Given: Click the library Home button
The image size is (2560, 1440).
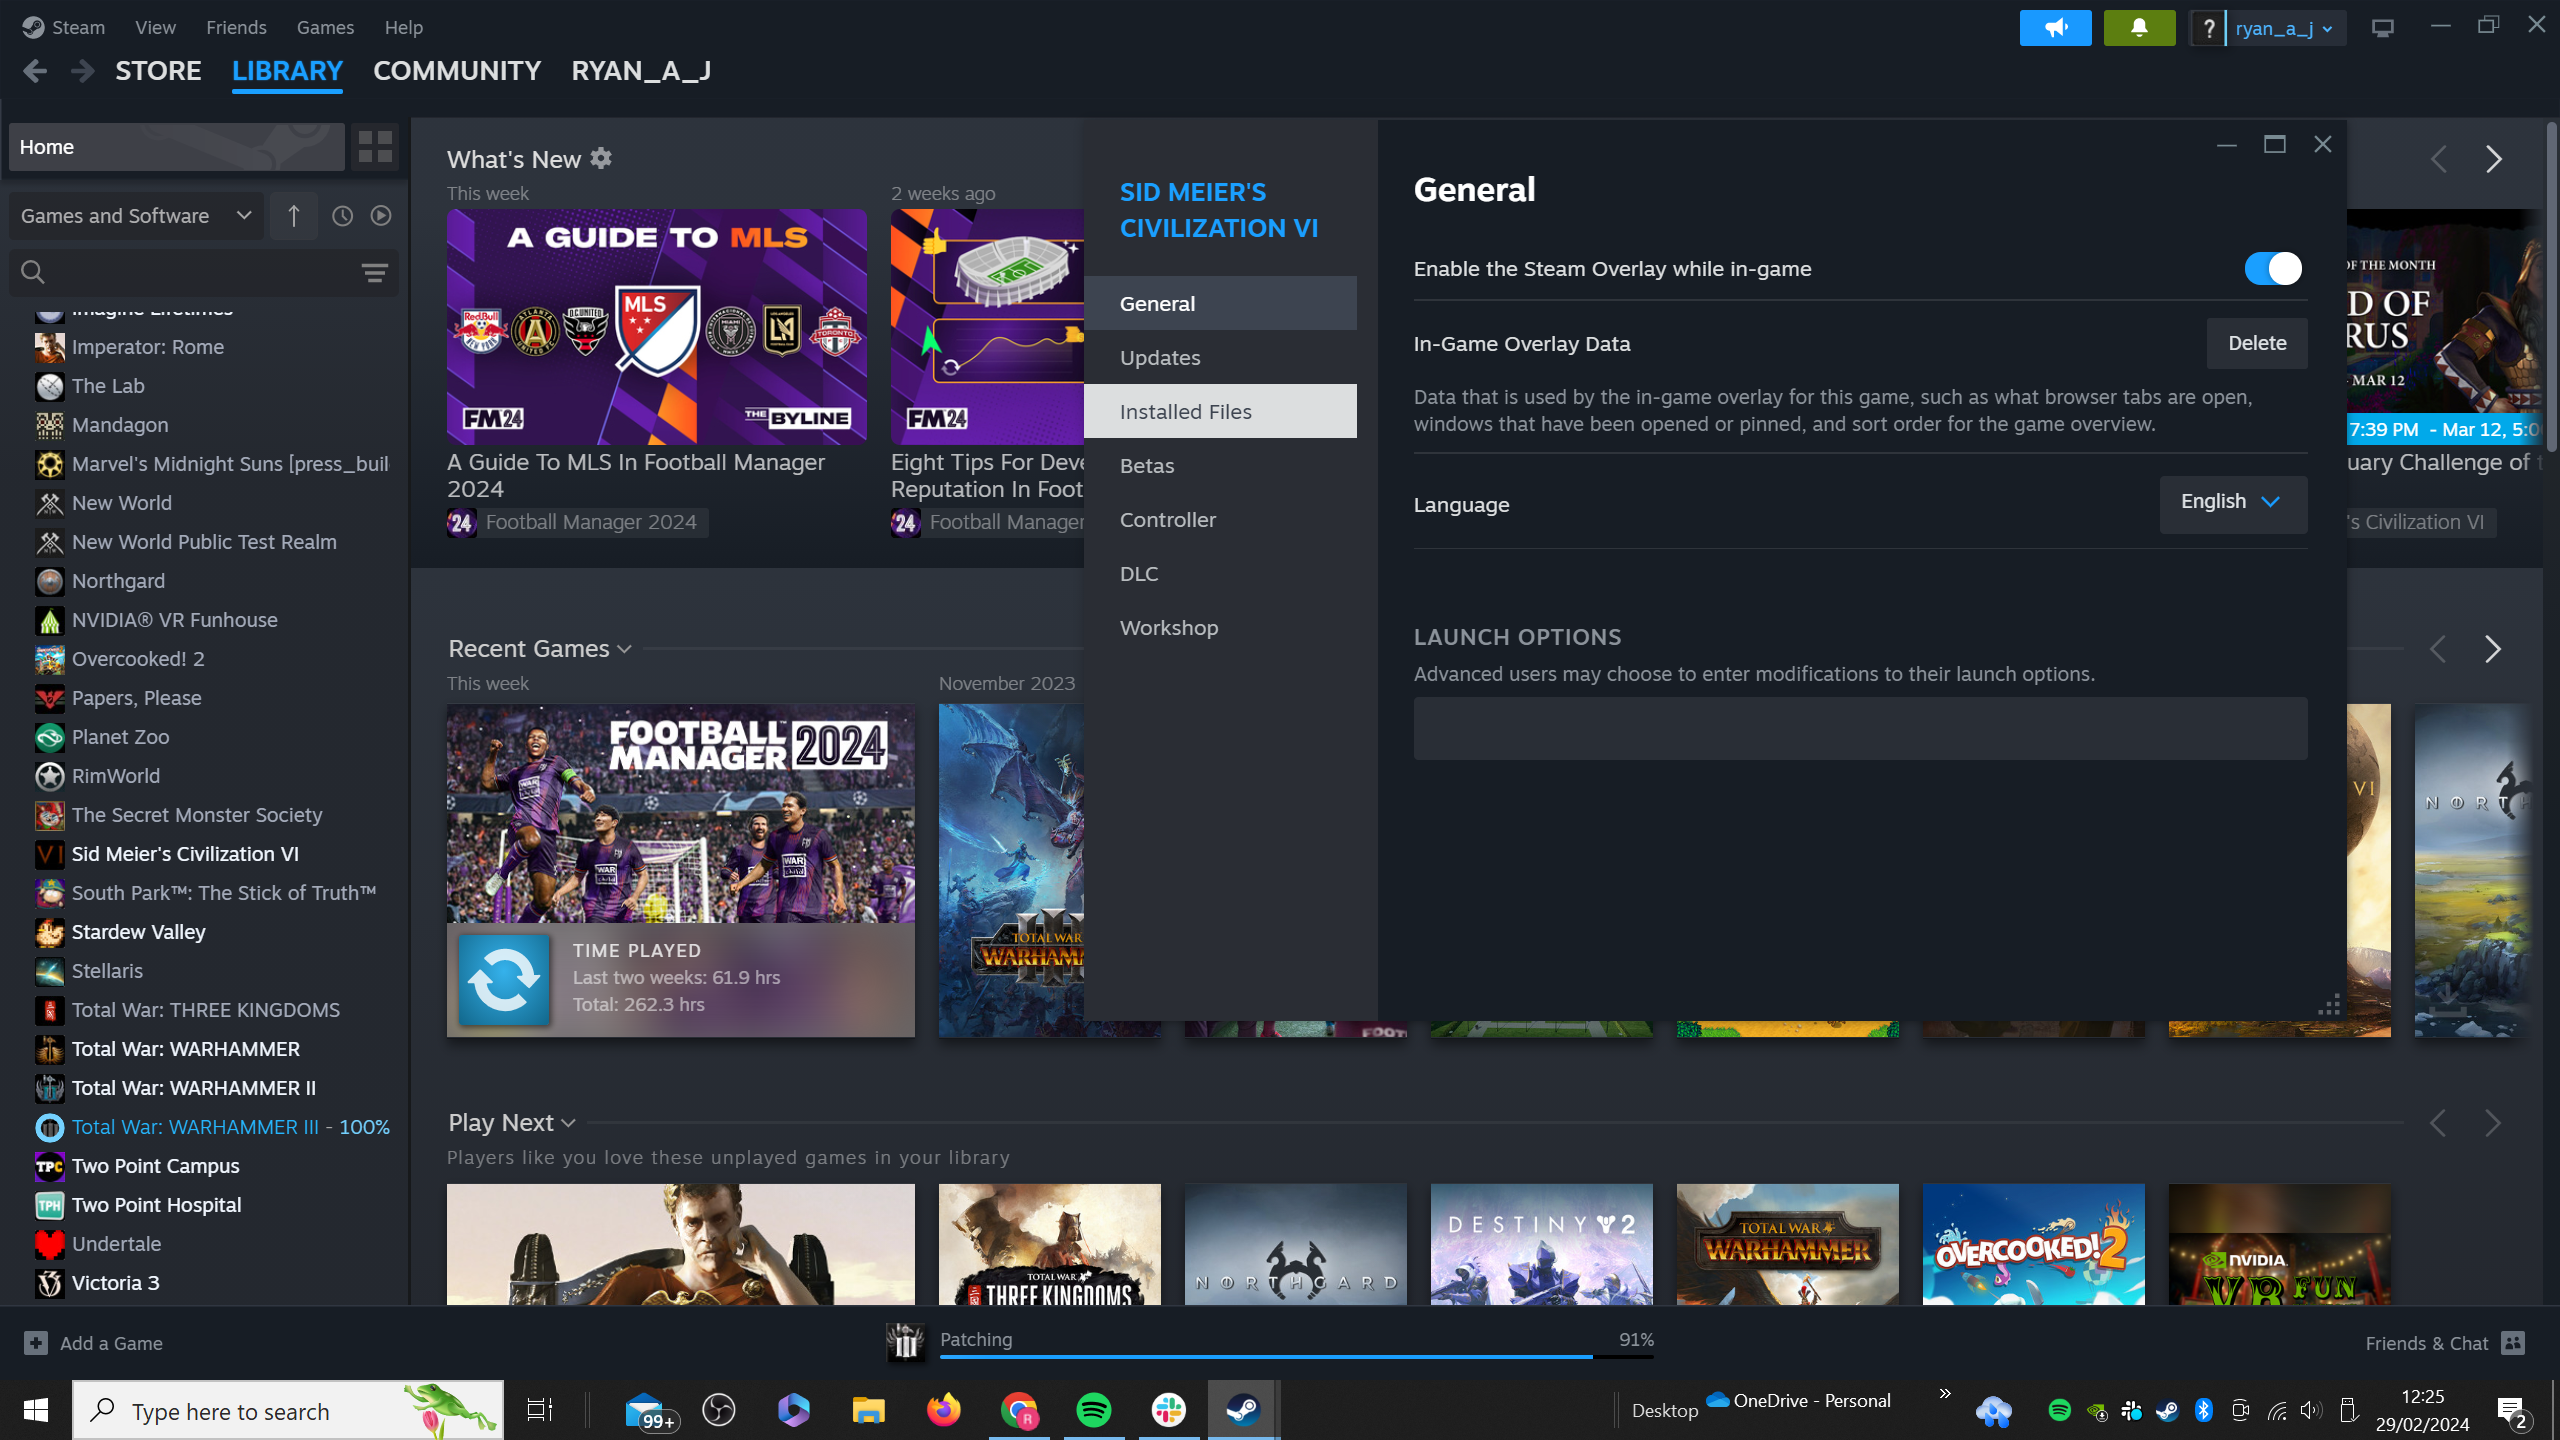Looking at the screenshot, I should click(x=177, y=147).
